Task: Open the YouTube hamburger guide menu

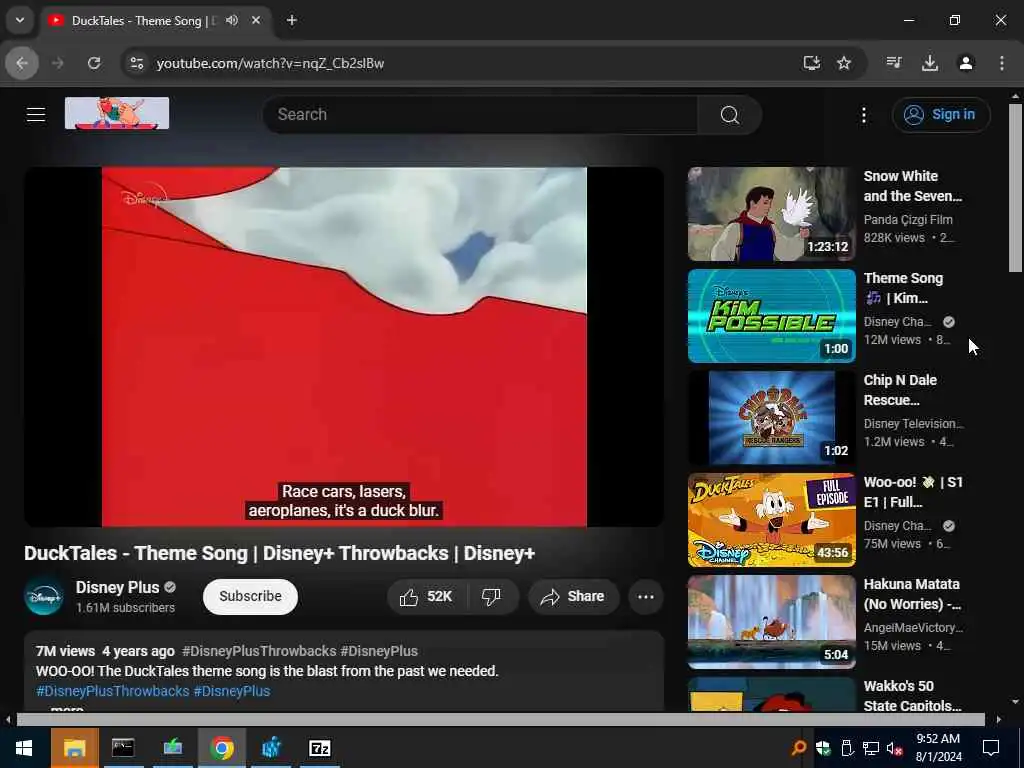Action: click(36, 114)
